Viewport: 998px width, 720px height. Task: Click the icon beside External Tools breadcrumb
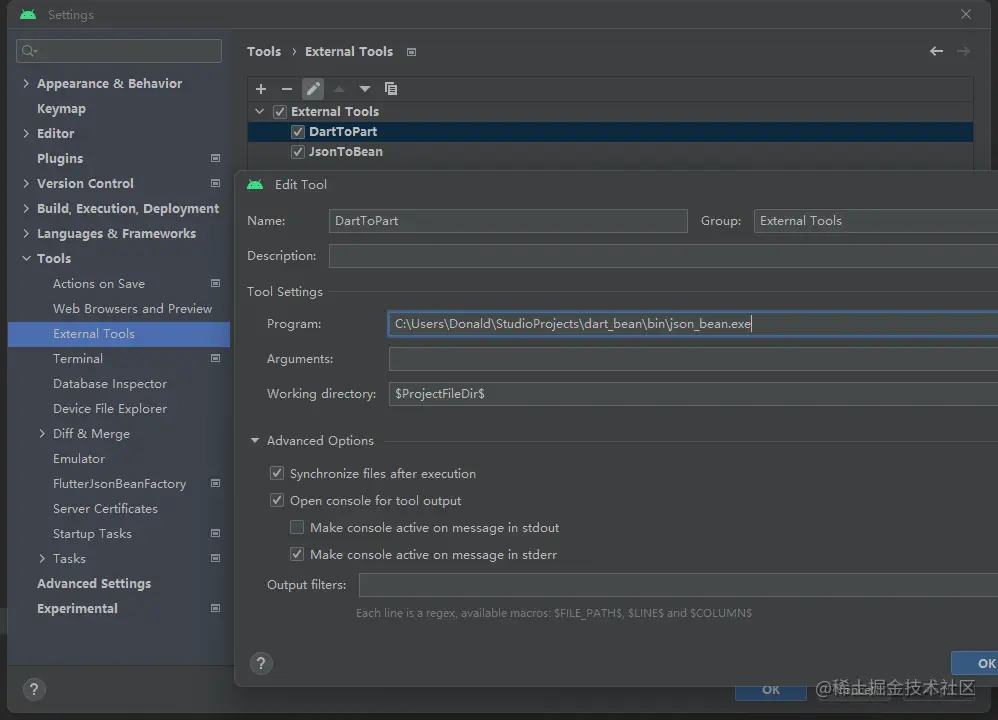click(x=411, y=52)
